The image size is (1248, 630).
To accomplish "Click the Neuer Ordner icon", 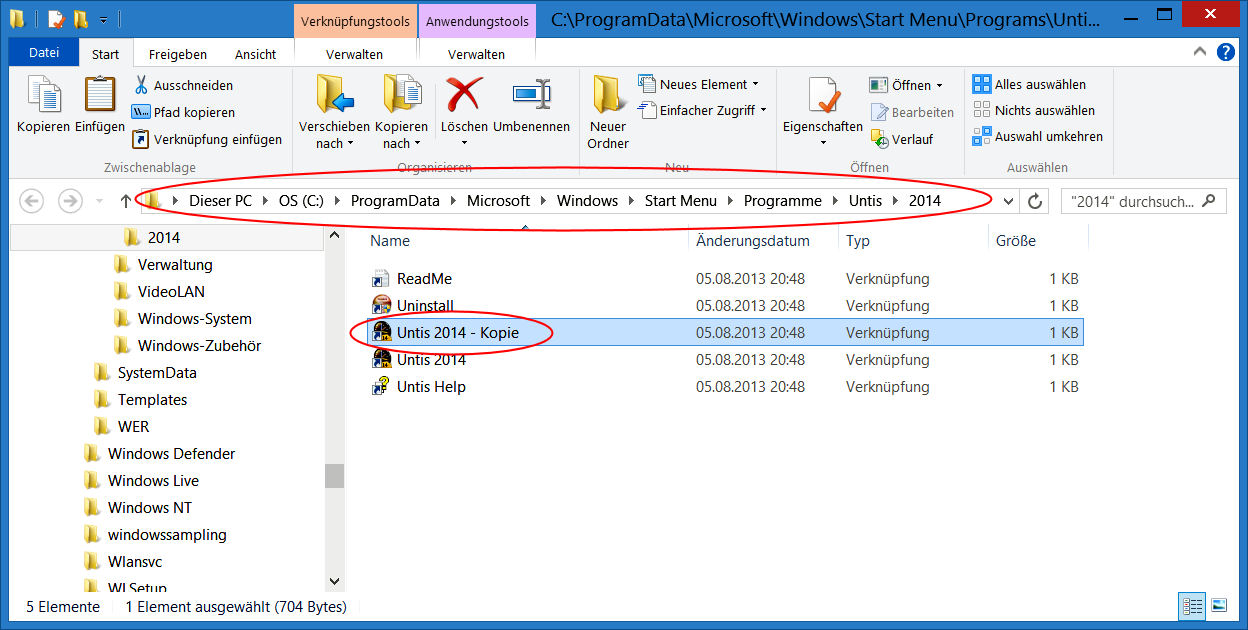I will click(608, 96).
